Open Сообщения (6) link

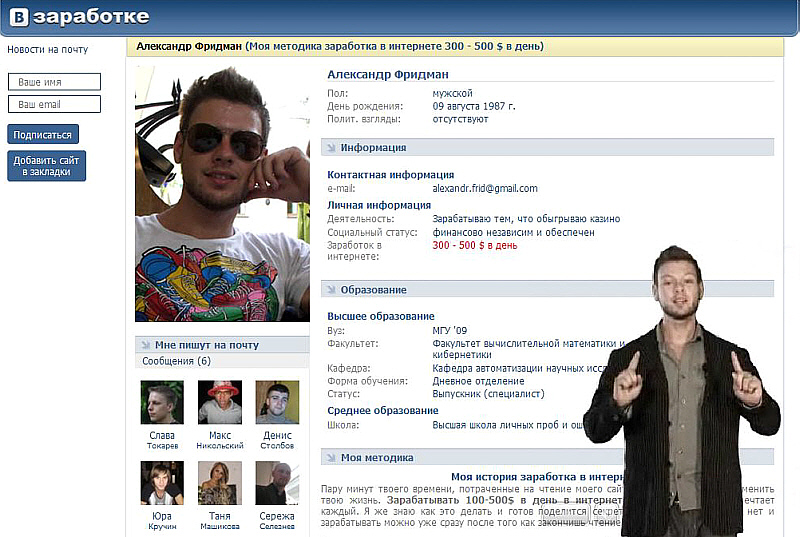[177, 361]
